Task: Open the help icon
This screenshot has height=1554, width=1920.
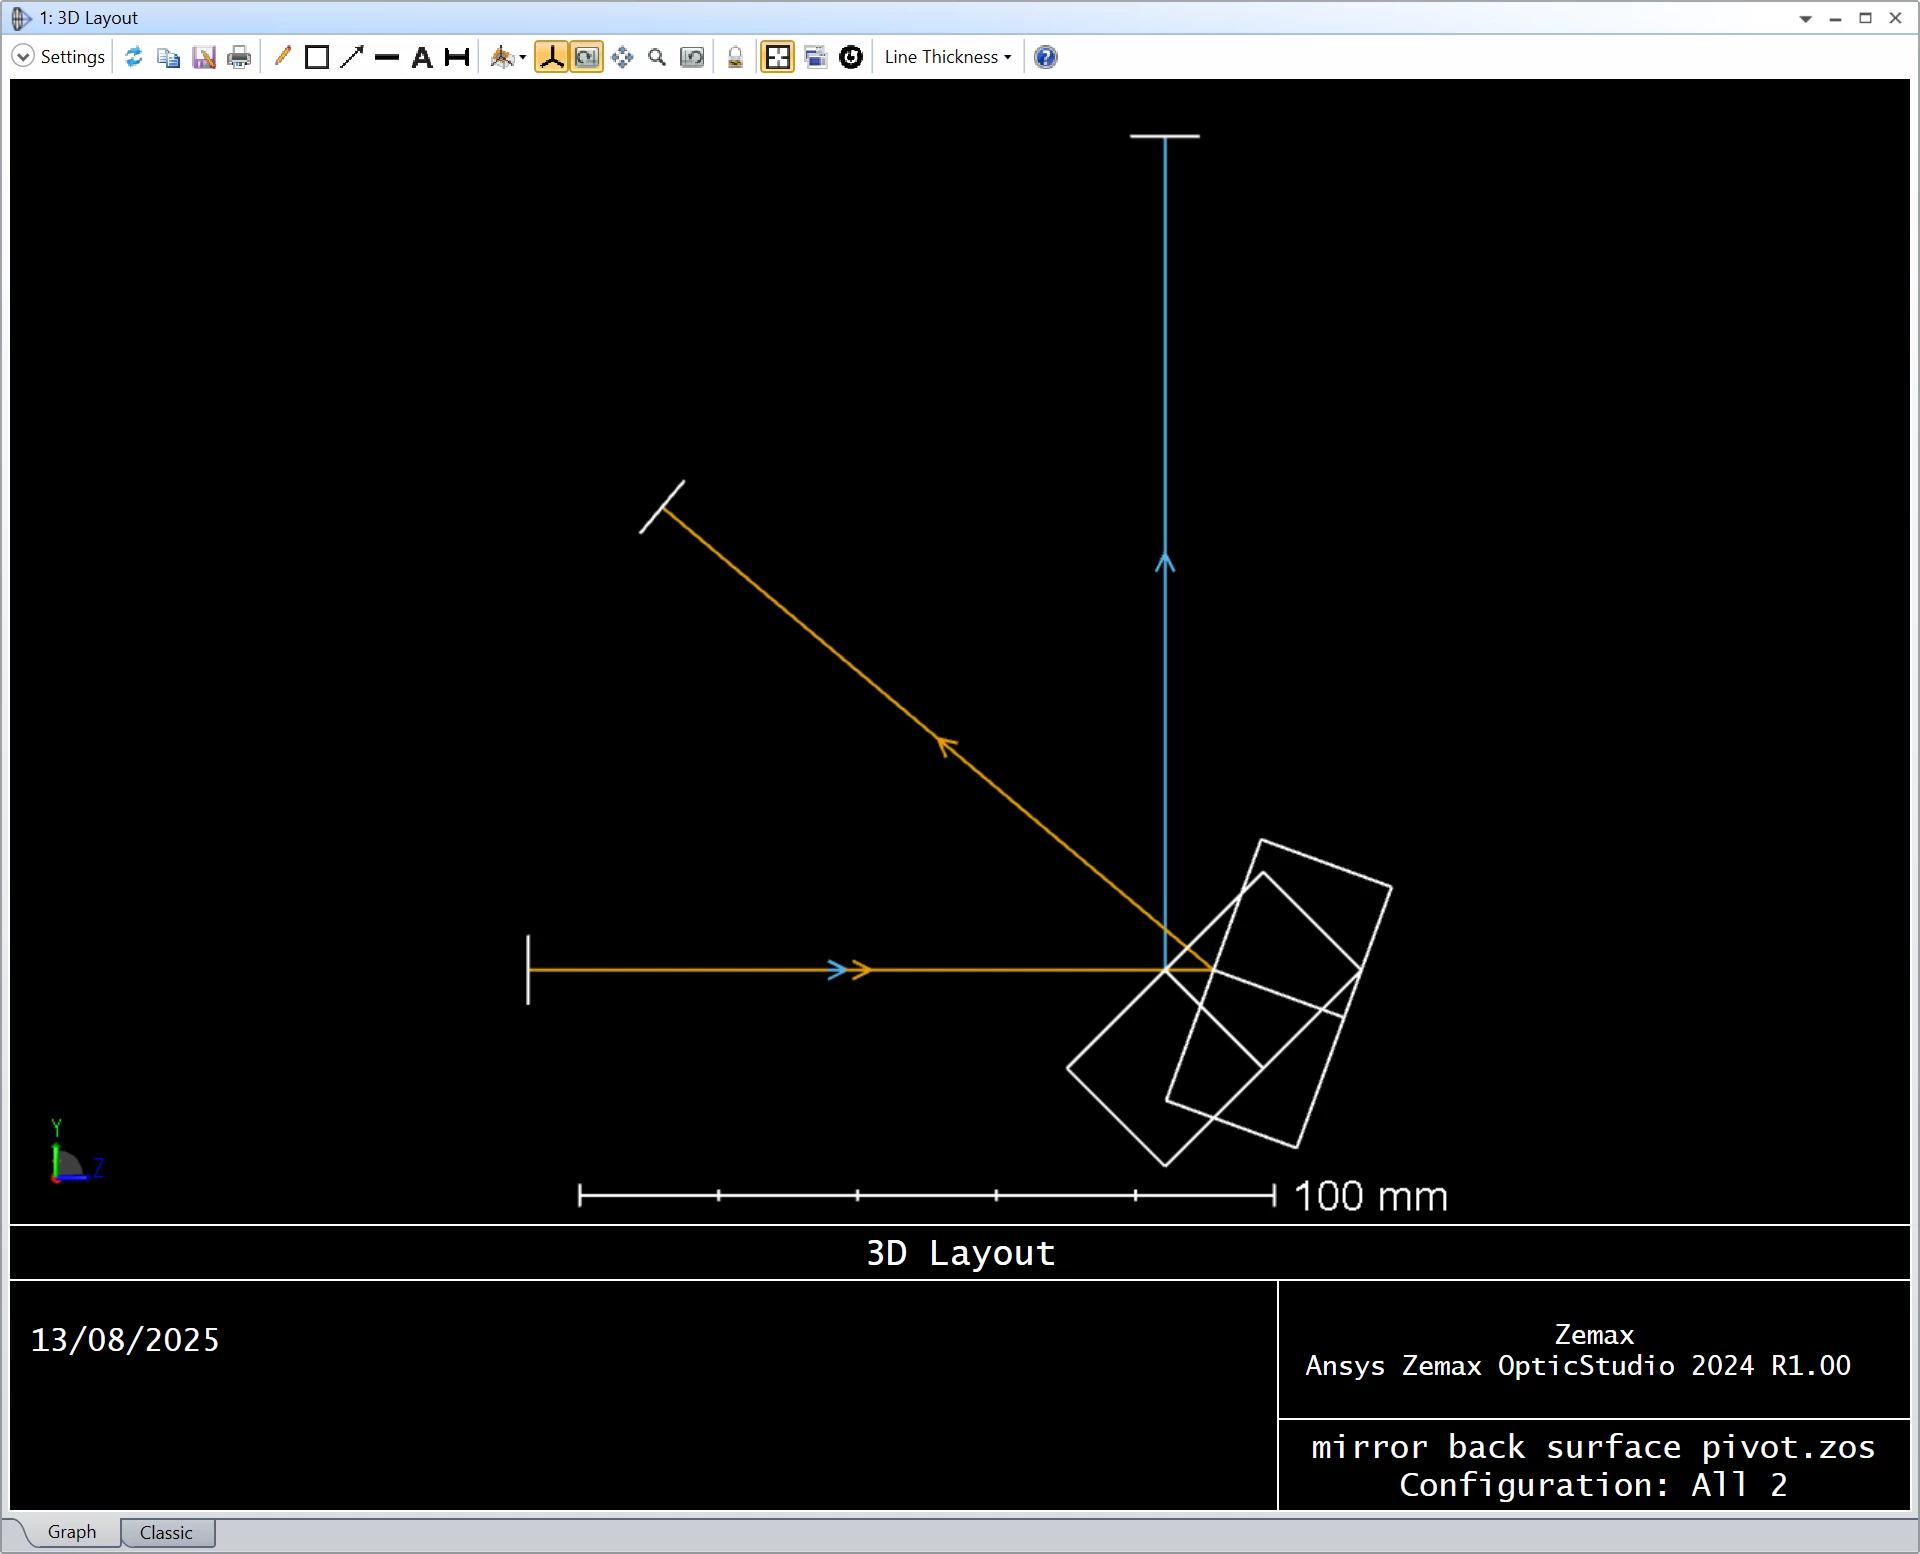Action: tap(1045, 57)
